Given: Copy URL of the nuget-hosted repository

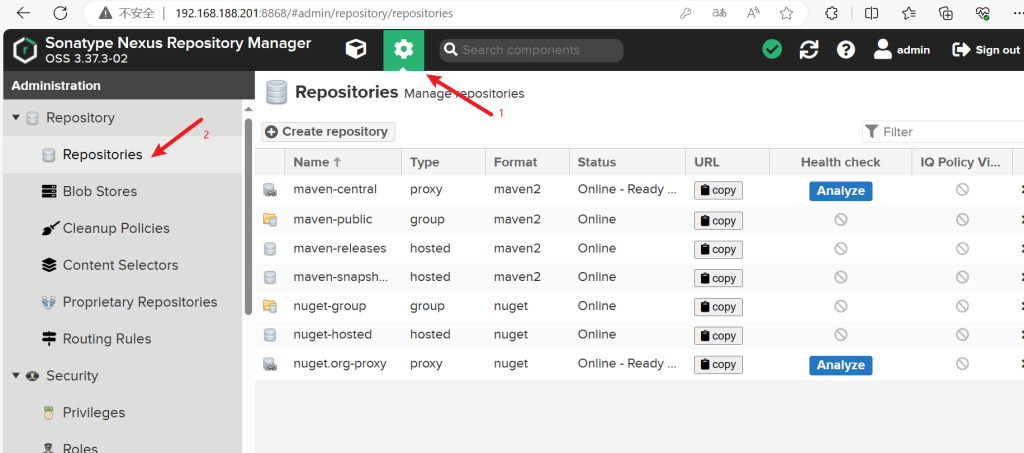Looking at the screenshot, I should (x=718, y=336).
